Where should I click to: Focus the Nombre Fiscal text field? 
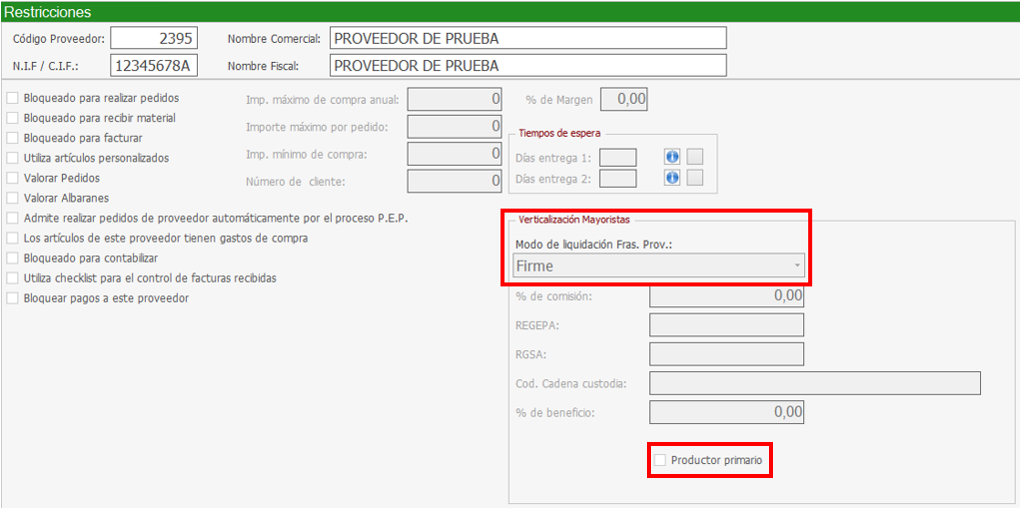(x=527, y=66)
